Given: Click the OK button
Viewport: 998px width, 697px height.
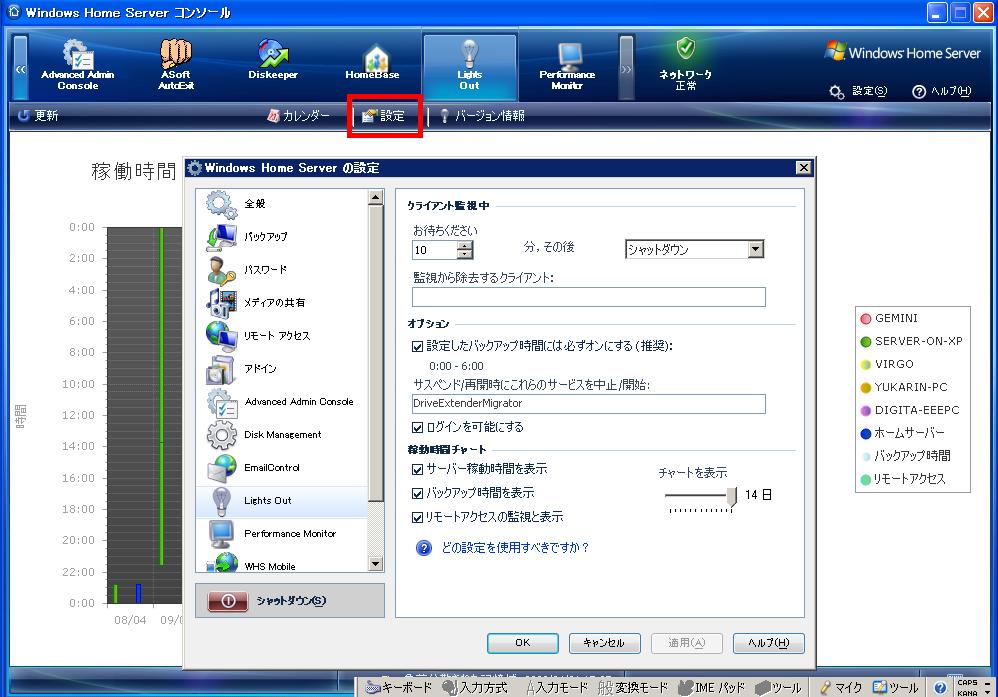Looking at the screenshot, I should (x=523, y=643).
